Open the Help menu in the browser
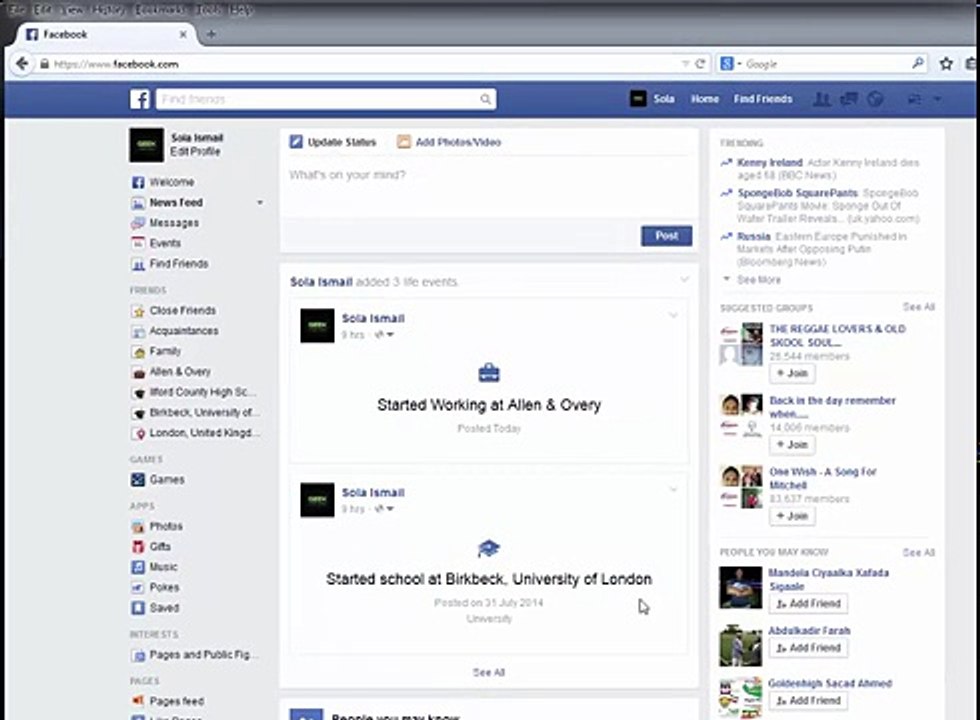980x720 pixels. click(x=241, y=10)
